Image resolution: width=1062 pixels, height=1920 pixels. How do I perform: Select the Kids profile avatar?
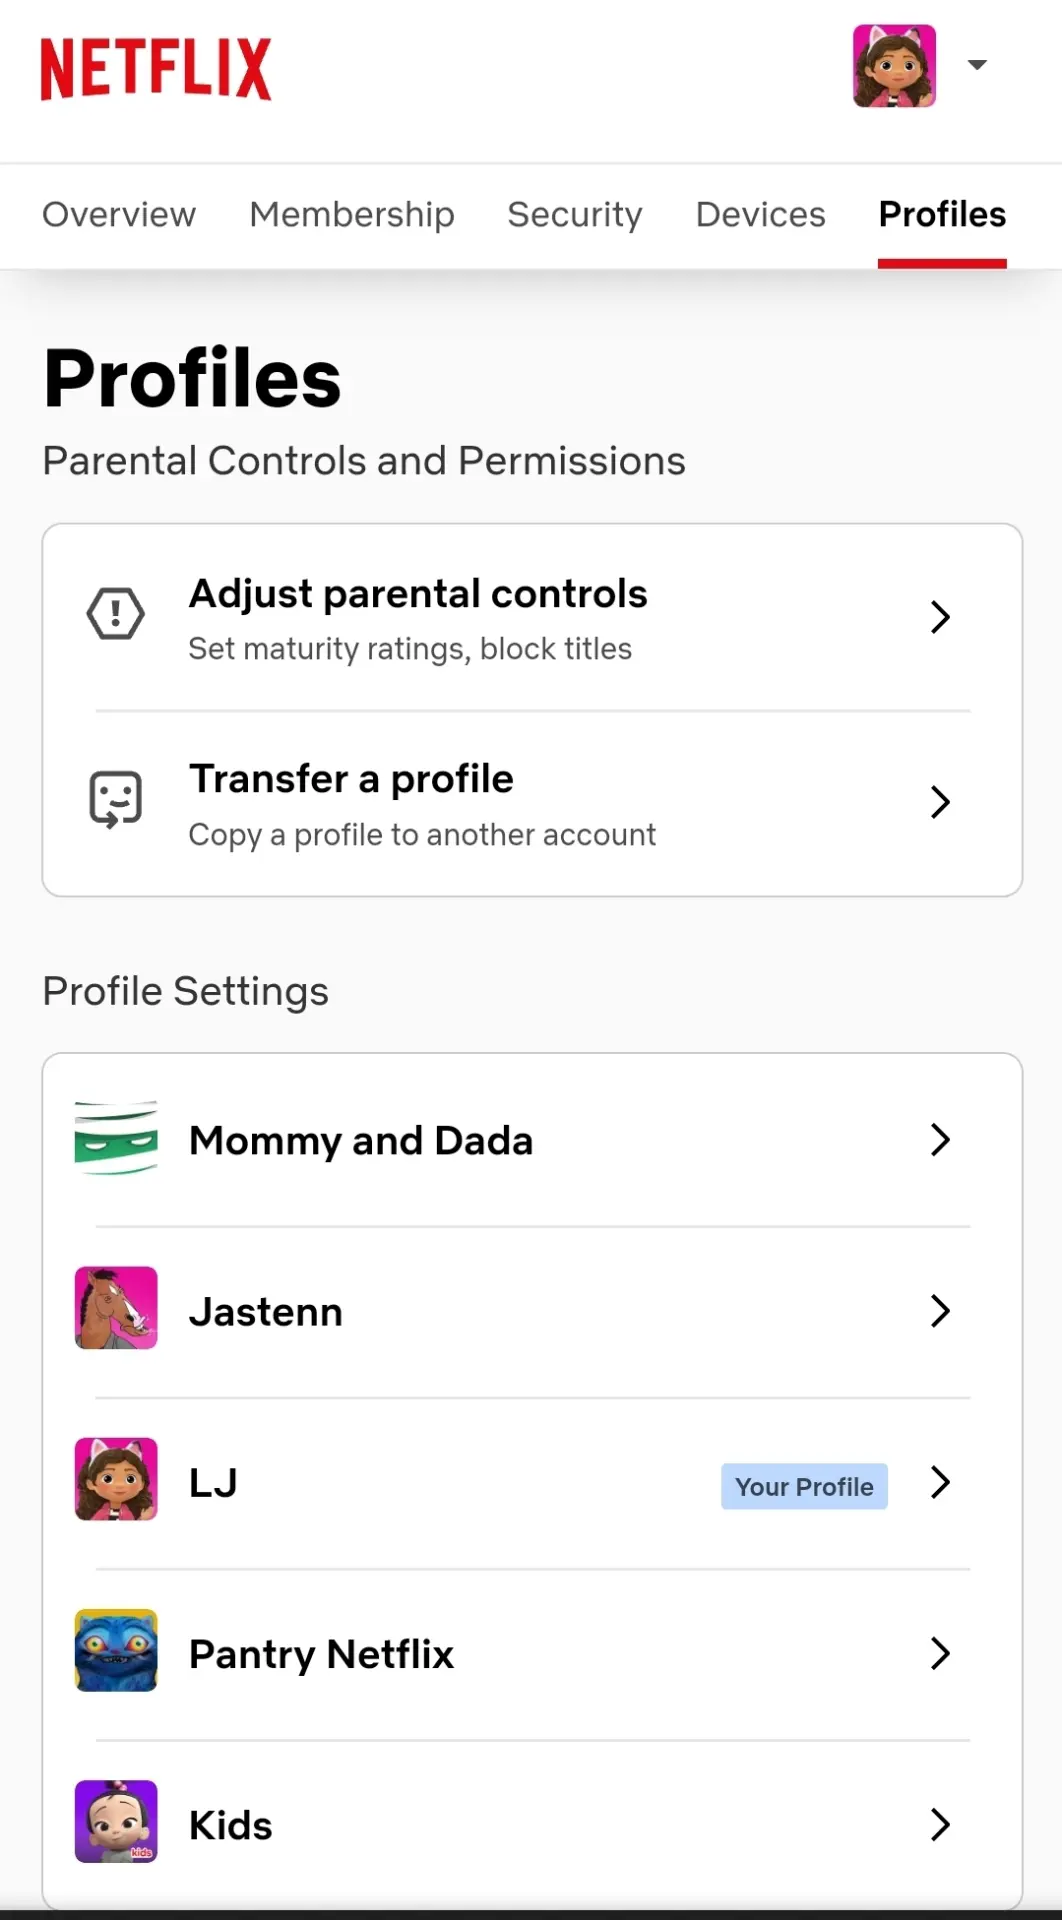[x=116, y=1821]
